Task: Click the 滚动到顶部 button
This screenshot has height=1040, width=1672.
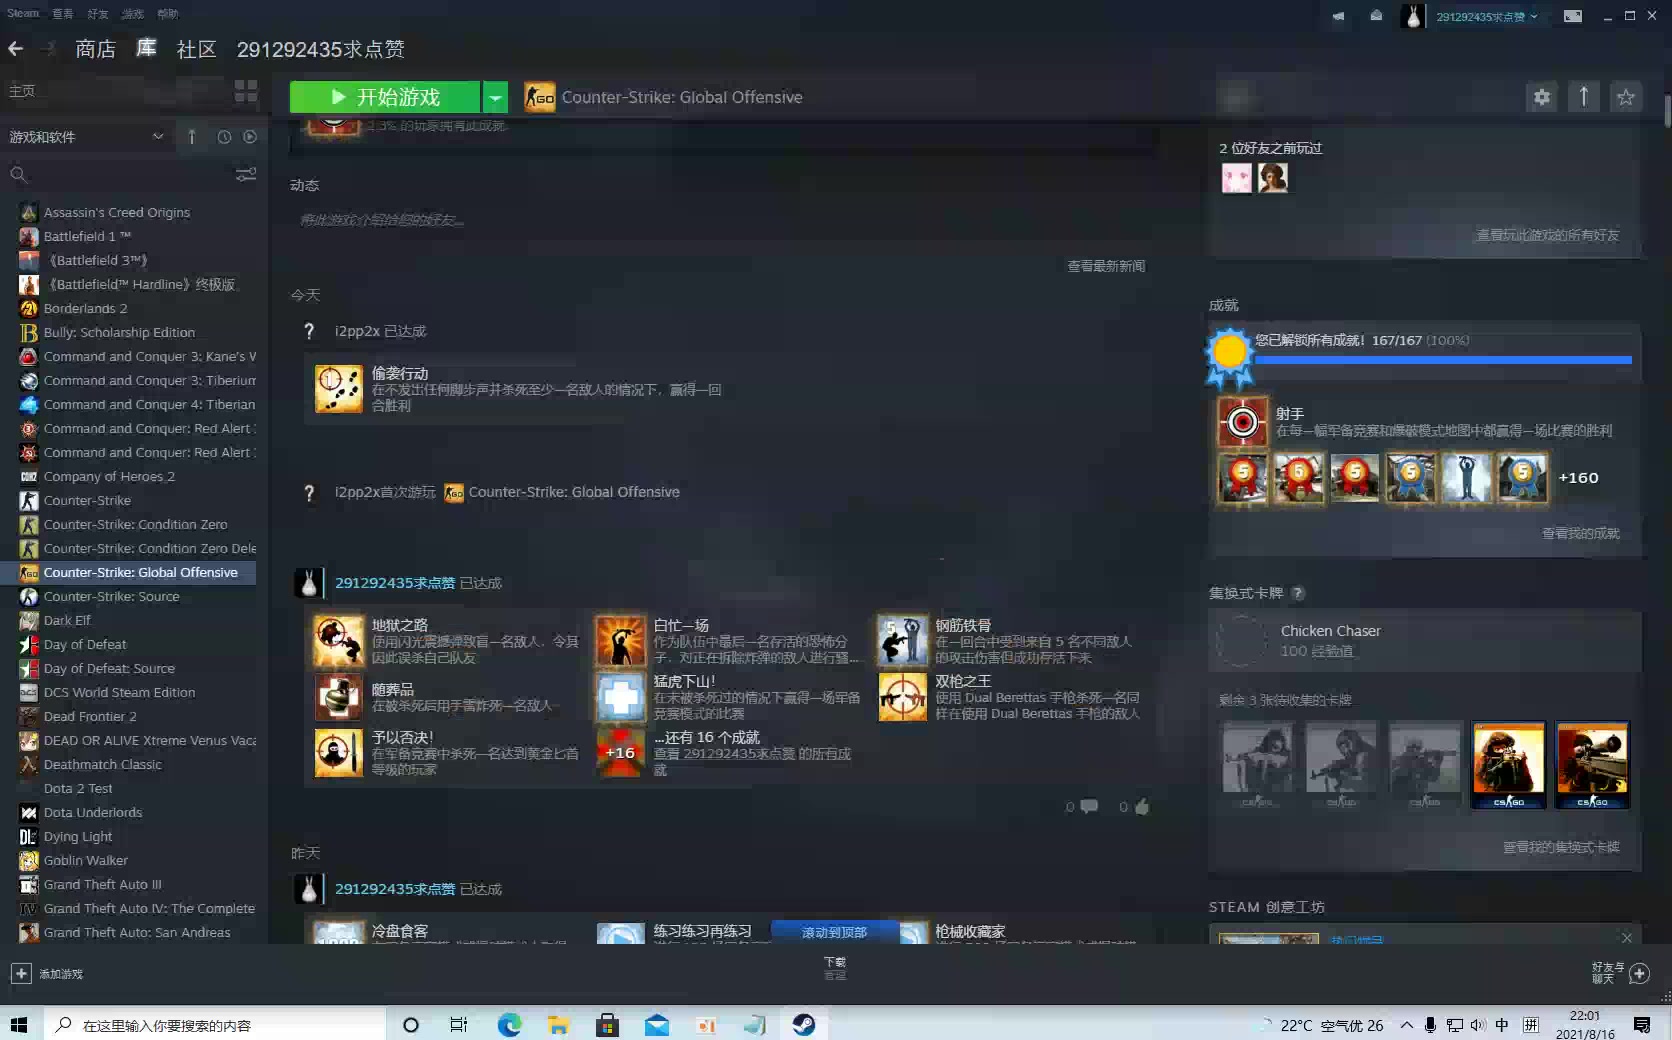Action: pos(834,932)
